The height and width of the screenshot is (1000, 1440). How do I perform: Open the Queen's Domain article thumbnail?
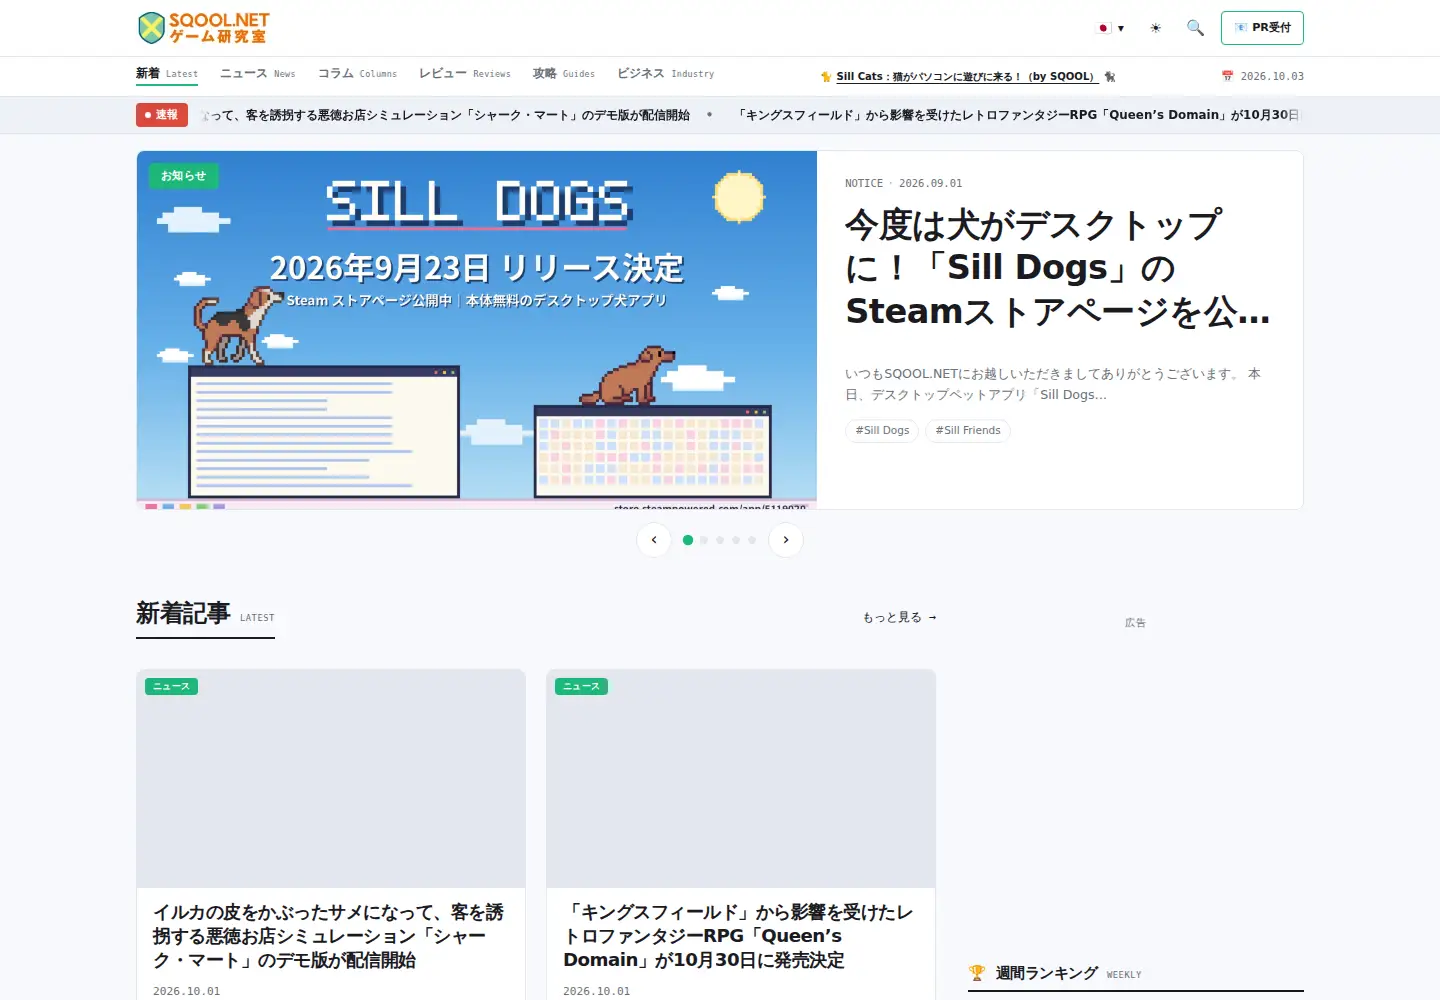(x=741, y=779)
